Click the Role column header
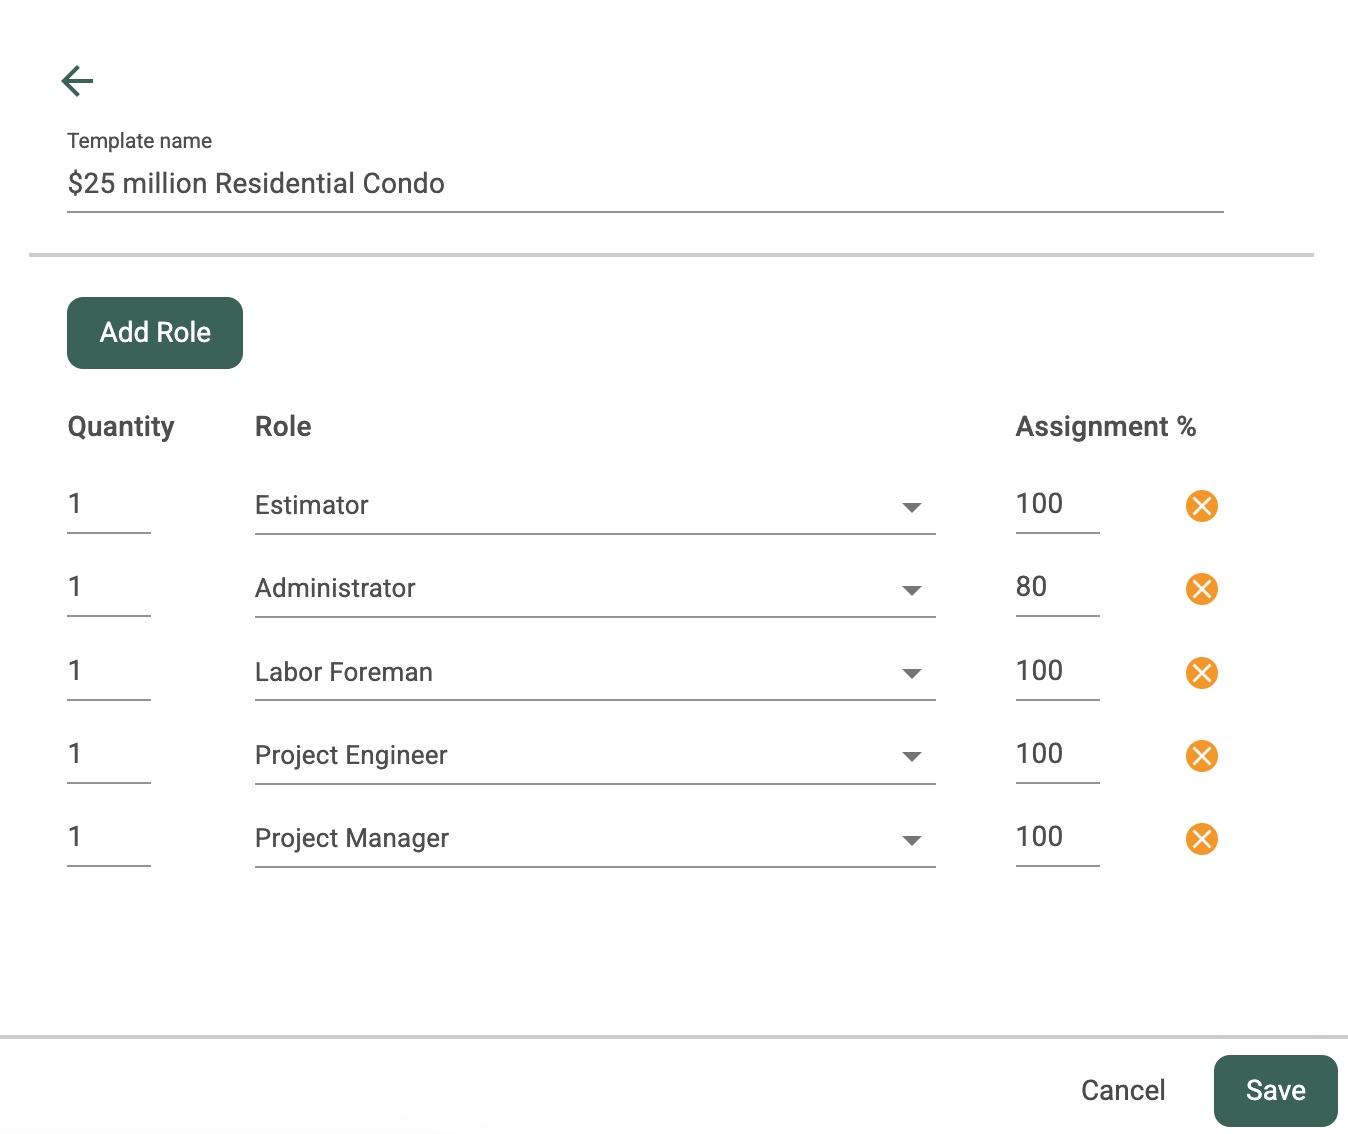 tap(283, 427)
